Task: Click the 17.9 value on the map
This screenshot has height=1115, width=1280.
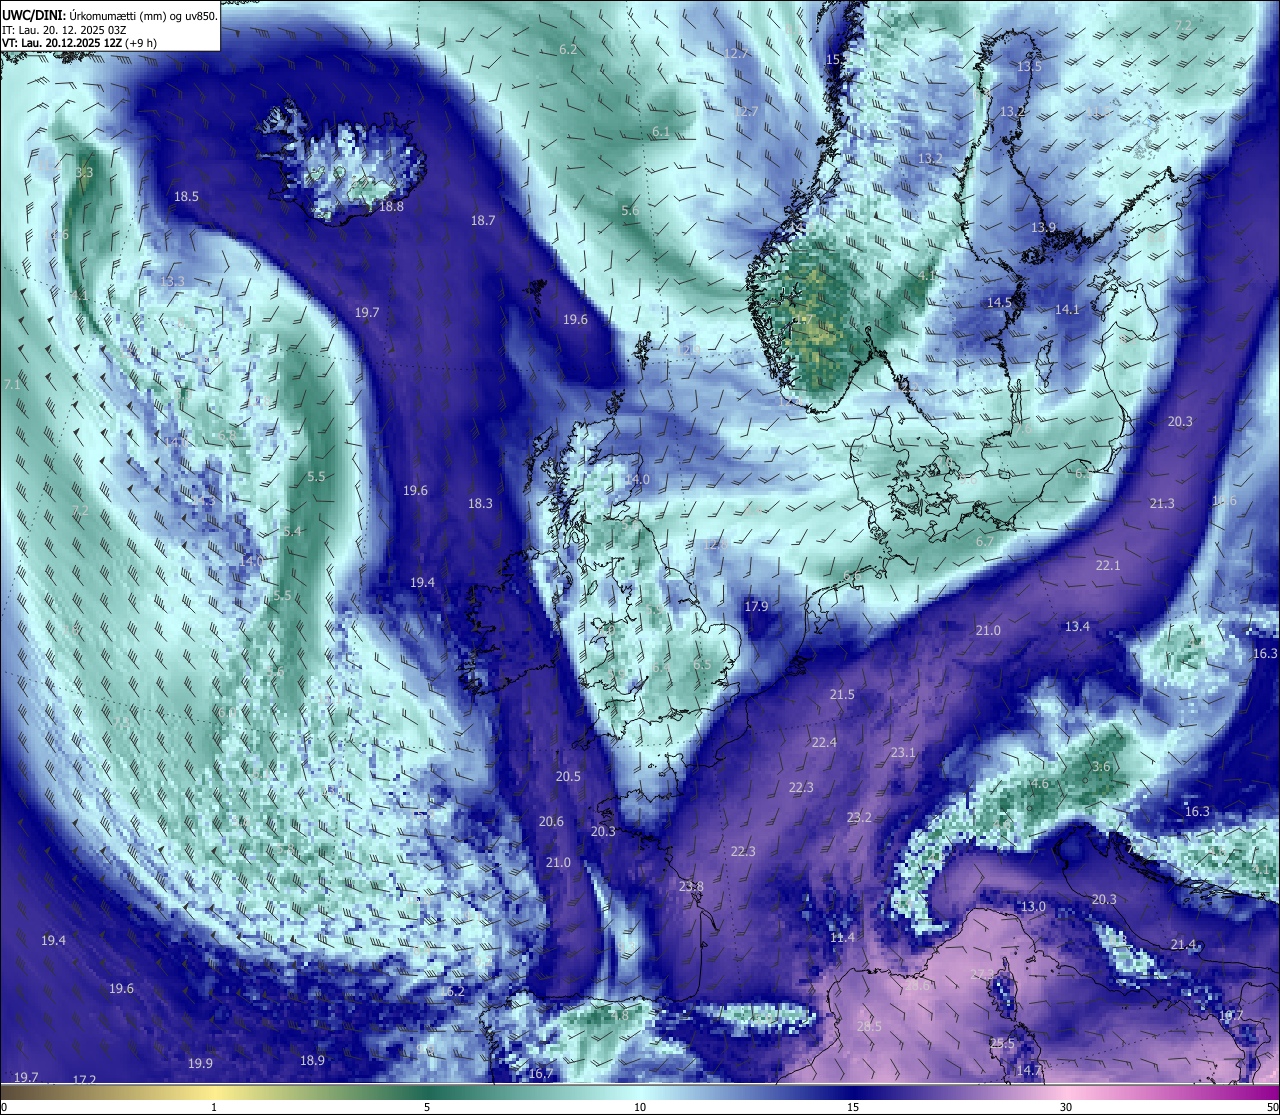Action: coord(756,607)
